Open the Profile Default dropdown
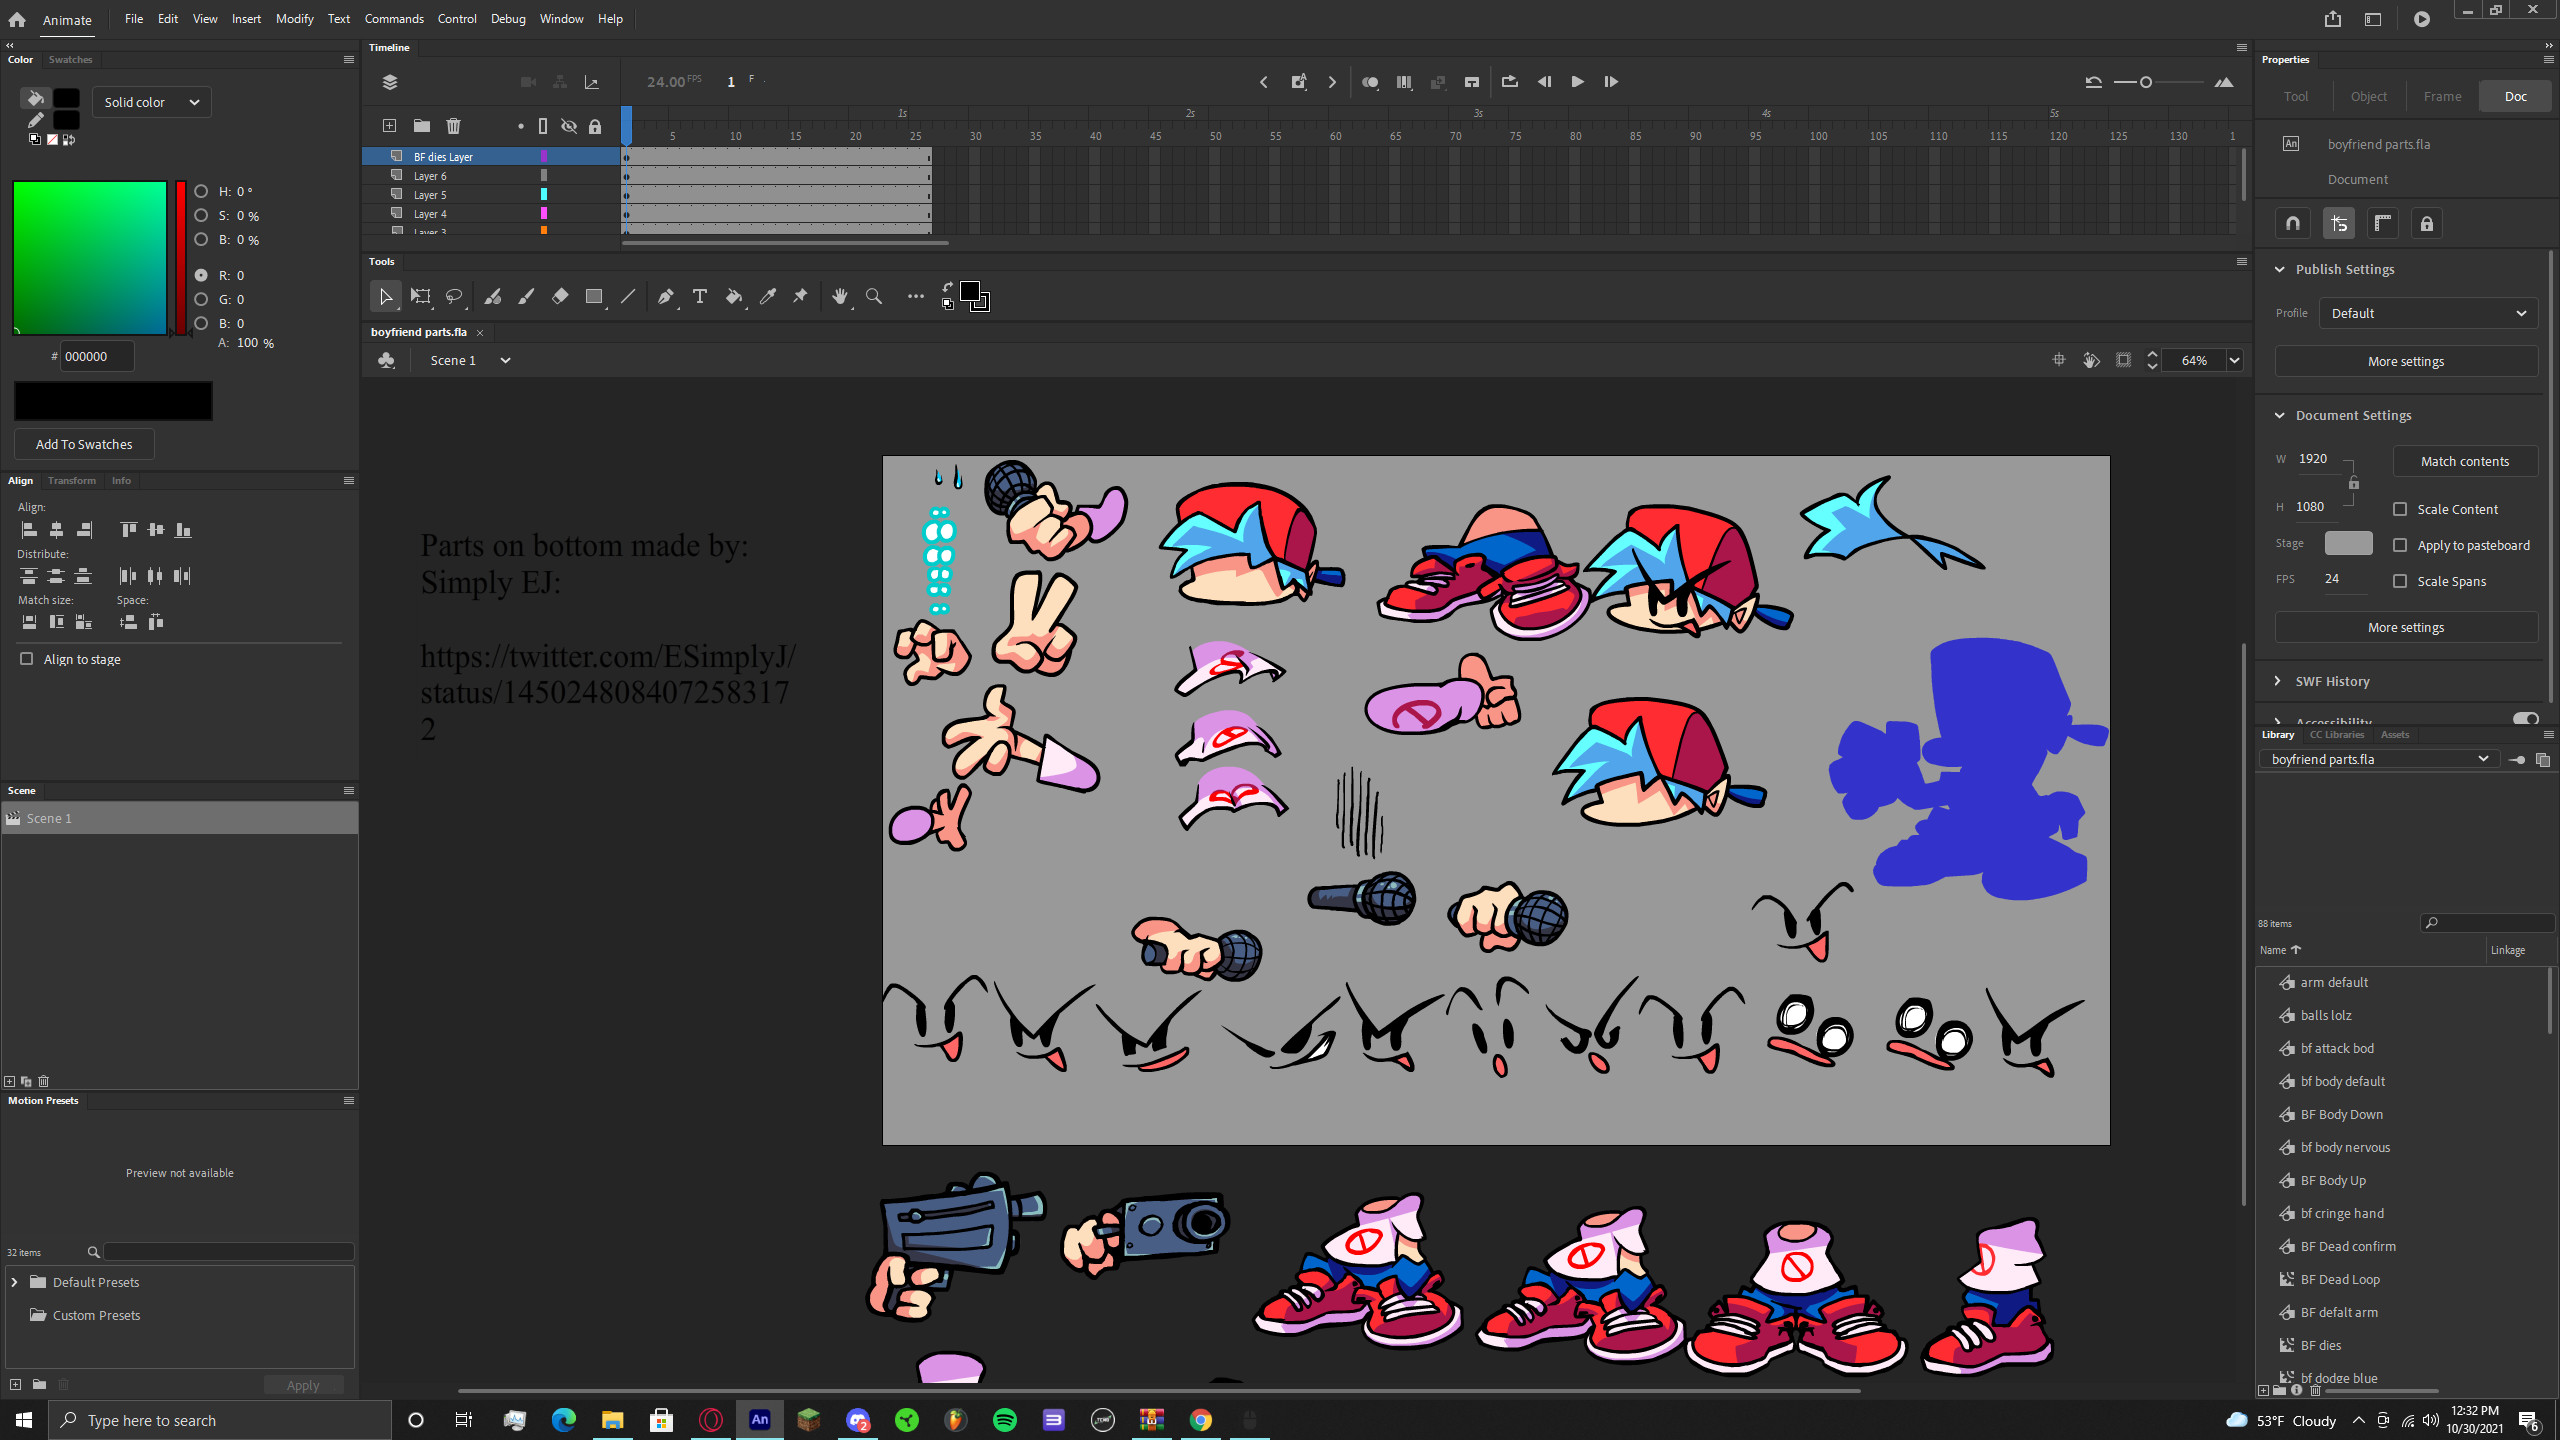Image resolution: width=2560 pixels, height=1440 pixels. [2428, 313]
